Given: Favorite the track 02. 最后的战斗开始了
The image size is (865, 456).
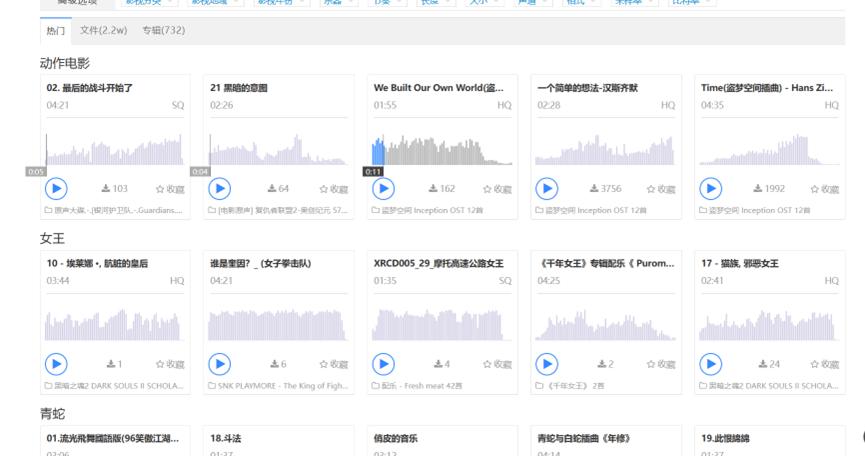Looking at the screenshot, I should point(170,189).
